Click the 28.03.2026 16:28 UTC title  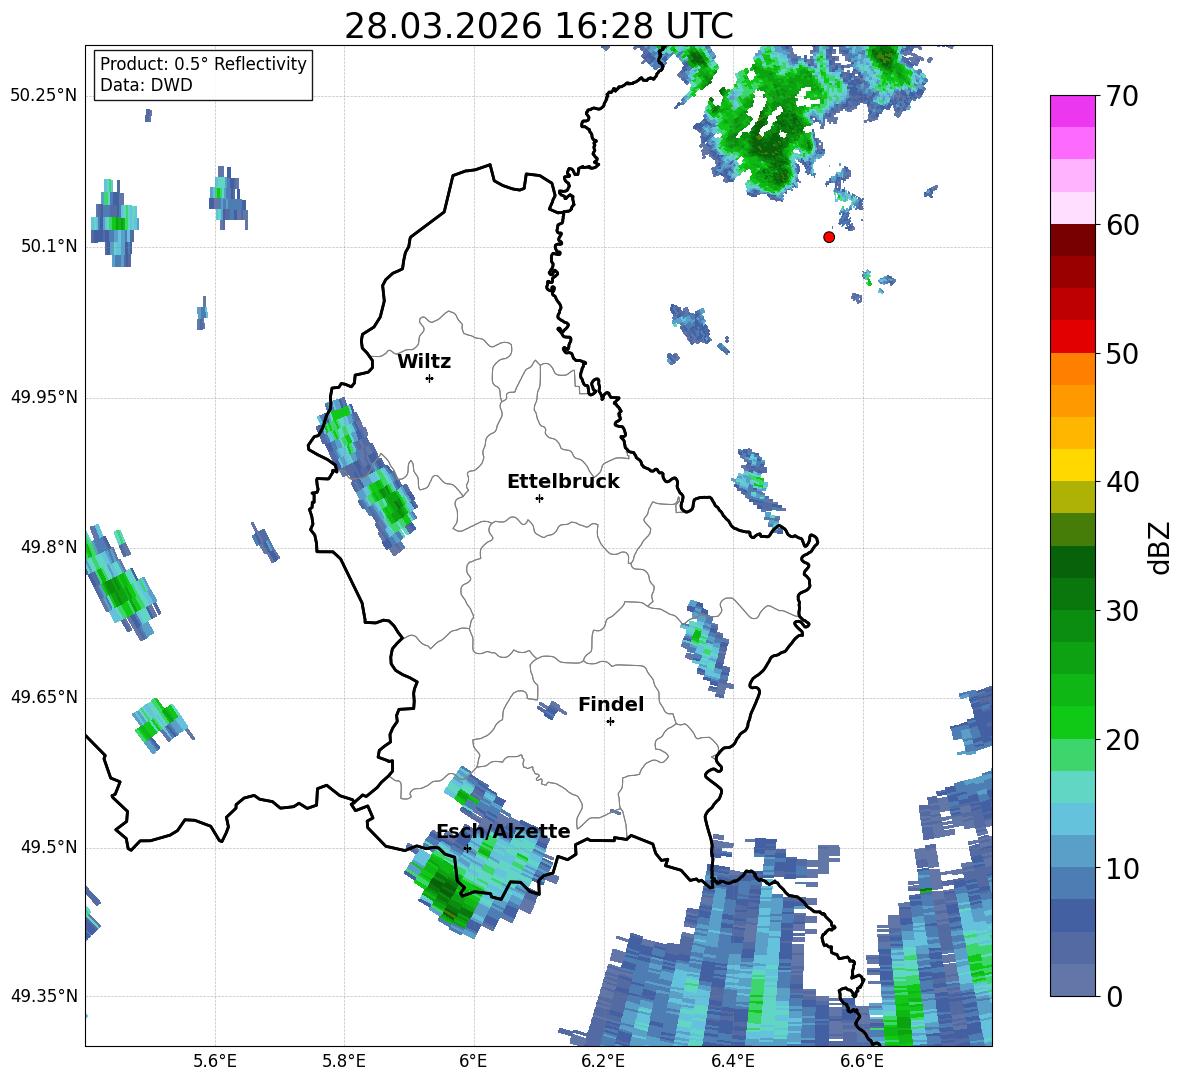538,26
